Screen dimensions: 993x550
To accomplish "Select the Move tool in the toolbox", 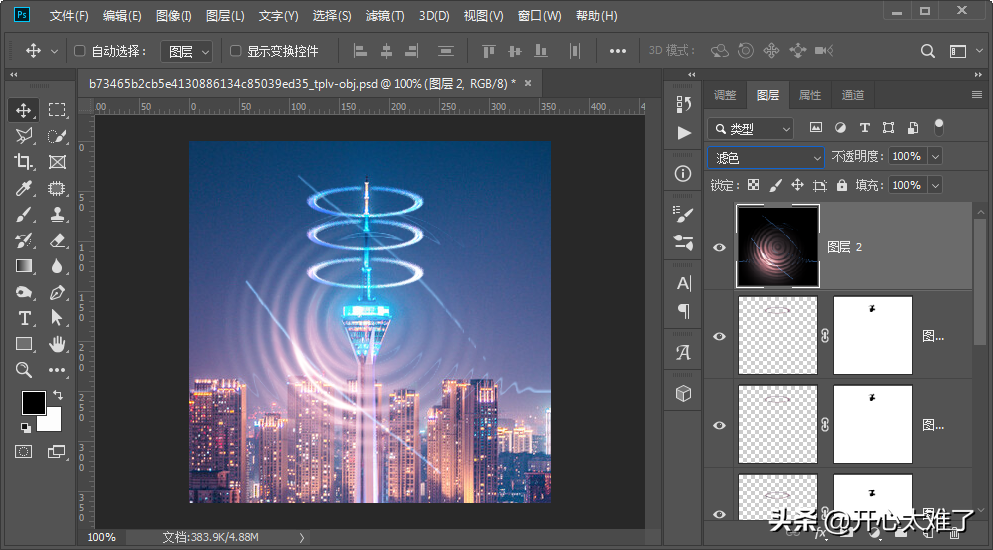I will click(23, 110).
